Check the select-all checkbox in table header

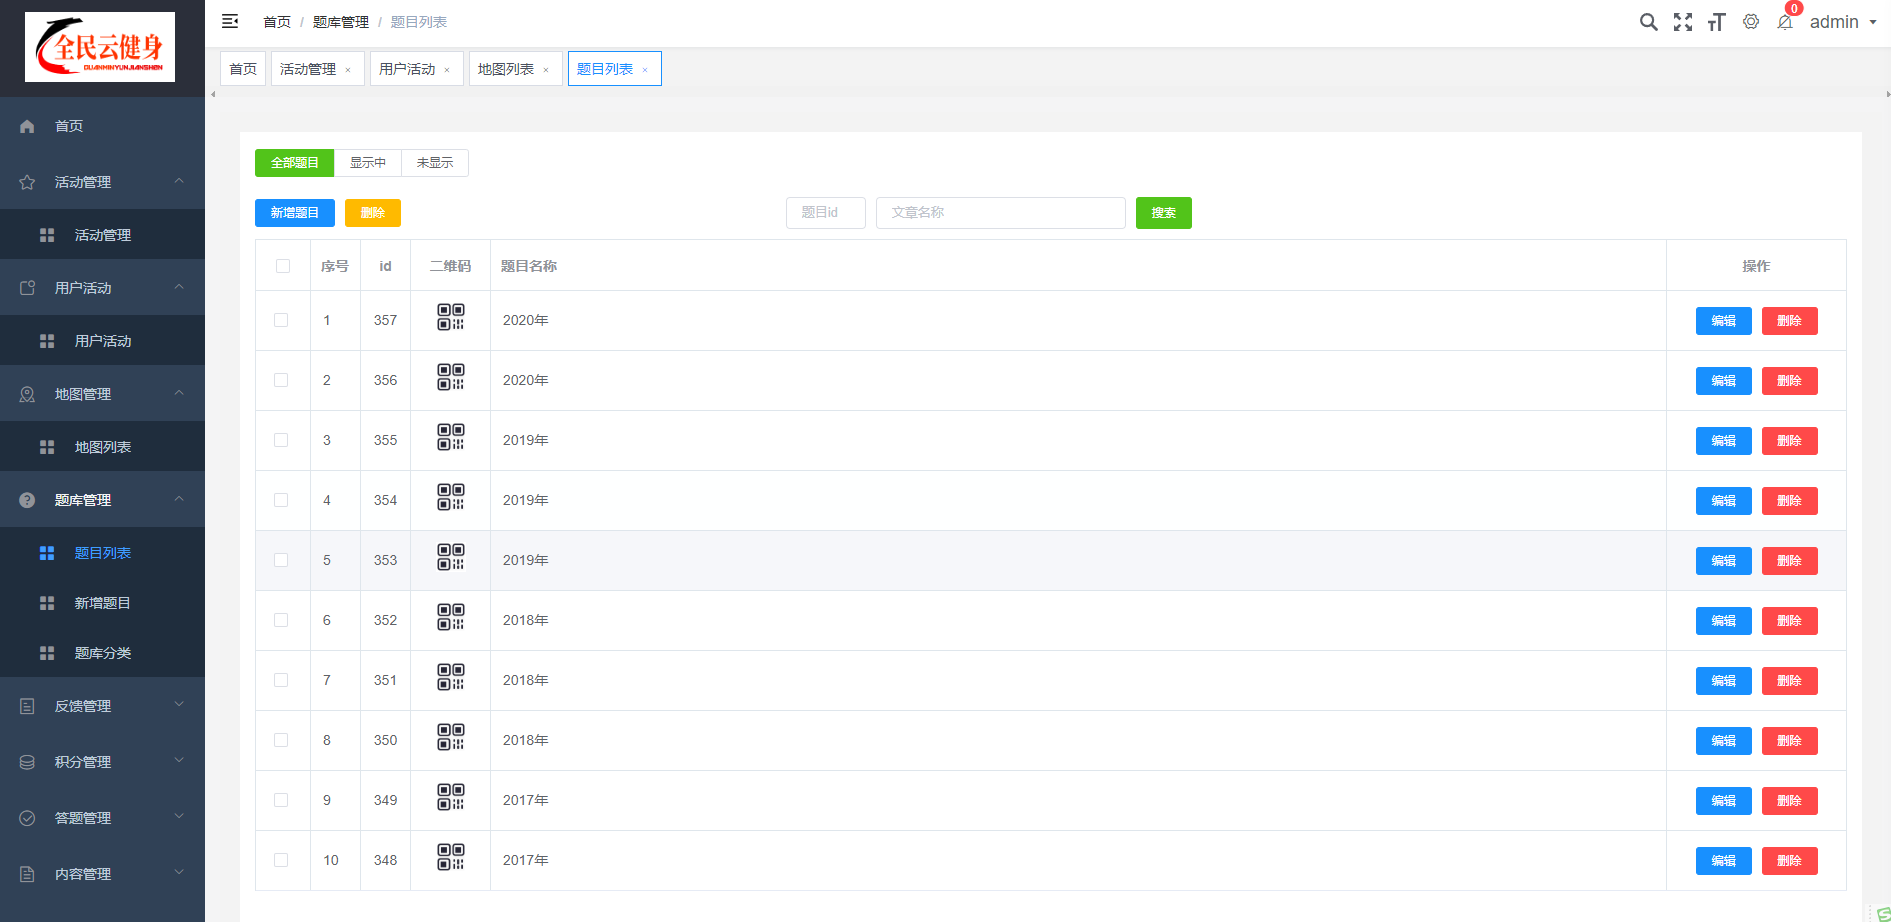pyautogui.click(x=283, y=266)
